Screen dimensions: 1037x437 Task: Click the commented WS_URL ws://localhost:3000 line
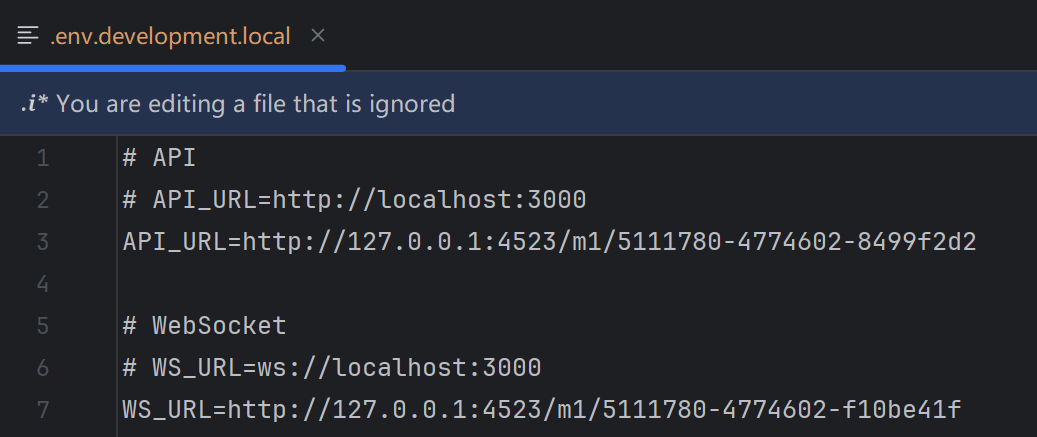click(332, 368)
